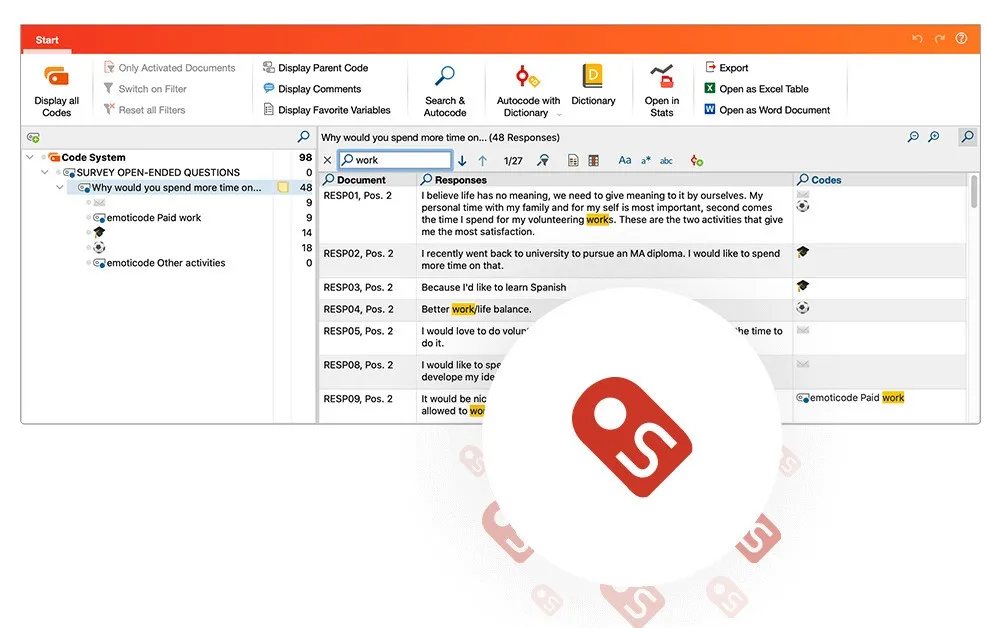Toggle the abc whole word option
987x628 pixels.
pos(666,161)
